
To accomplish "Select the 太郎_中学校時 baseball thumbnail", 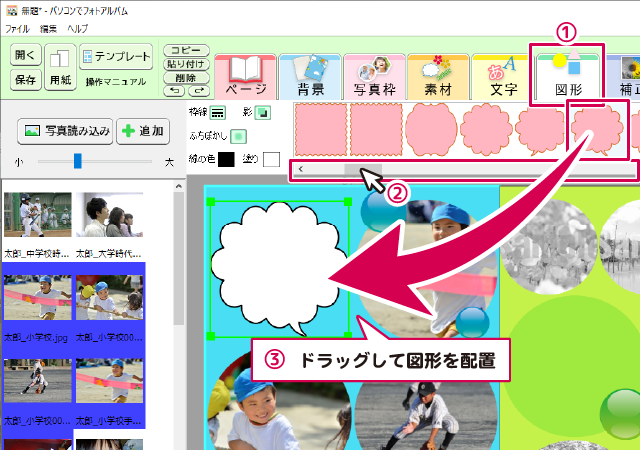I will click(38, 215).
